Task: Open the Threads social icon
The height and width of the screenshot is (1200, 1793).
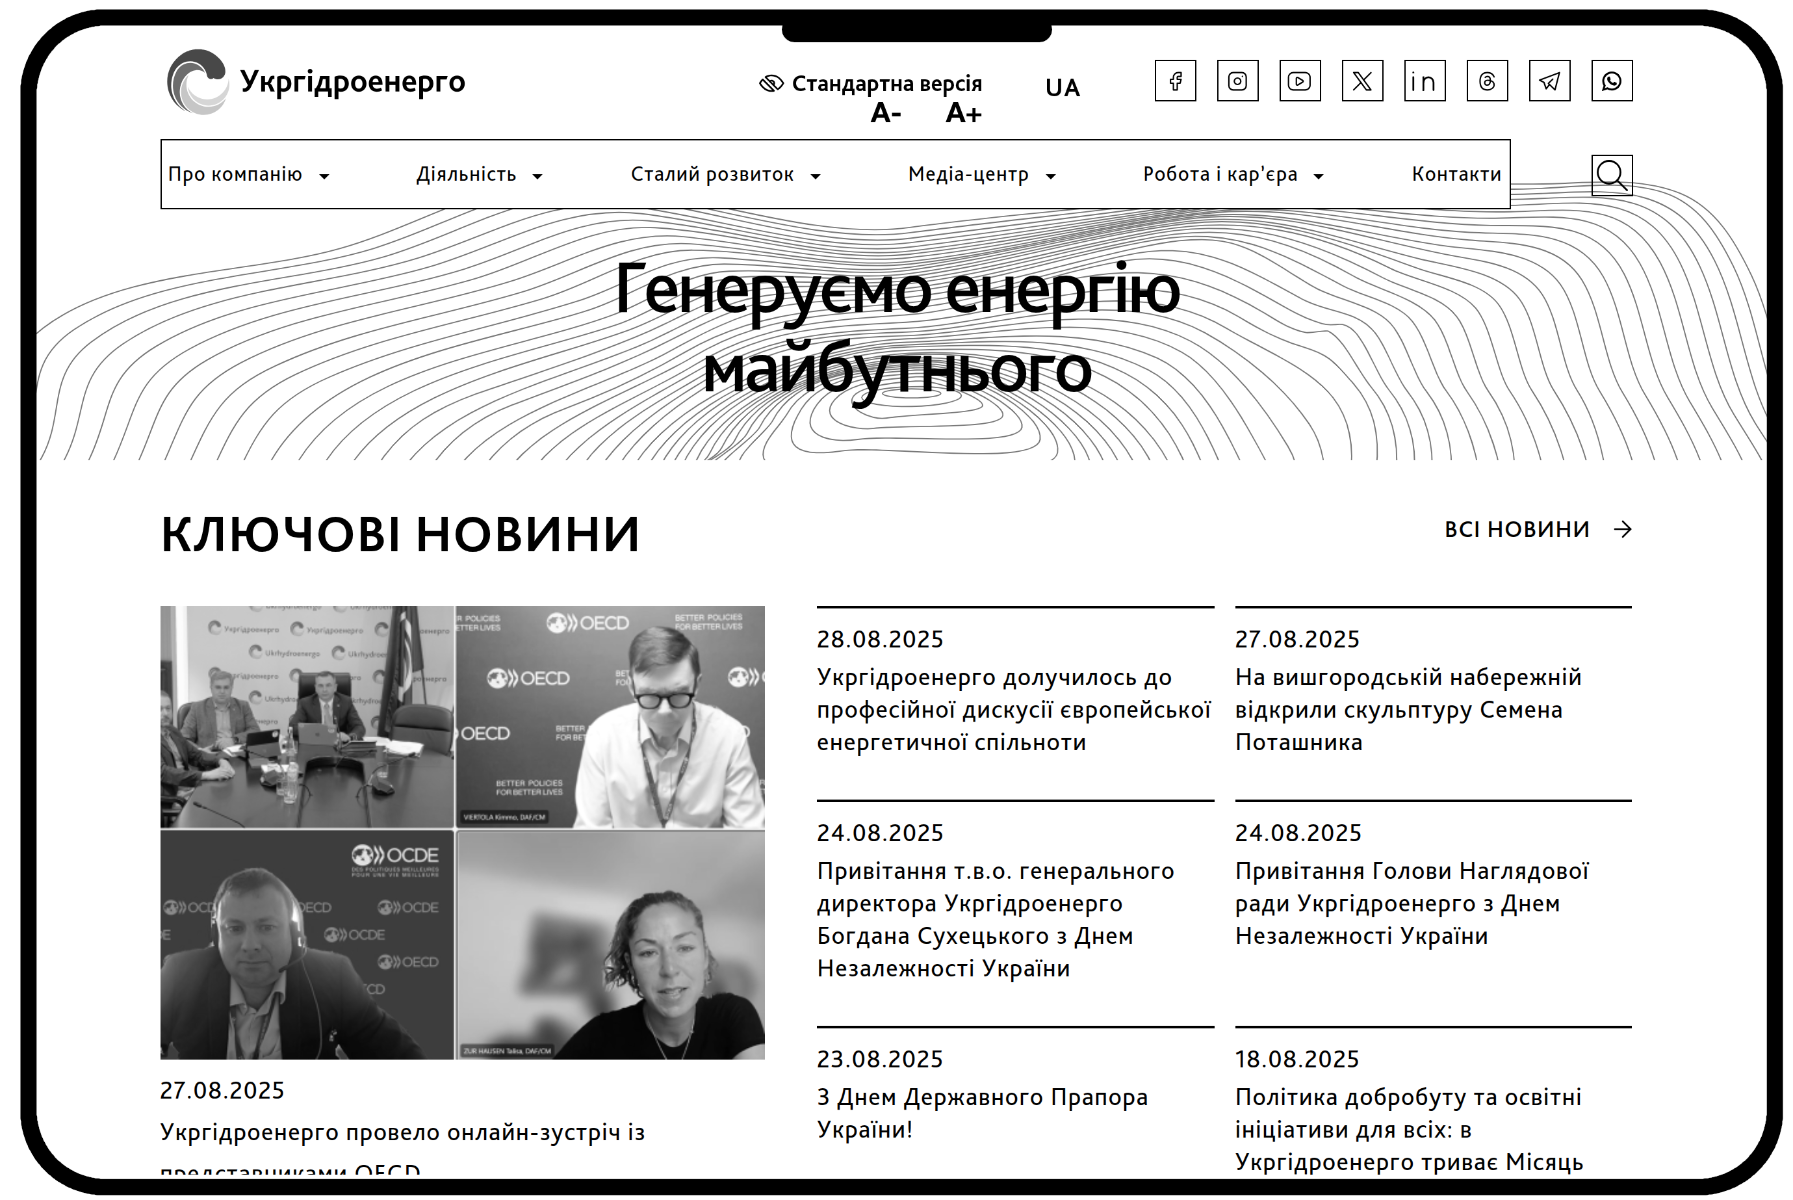Action: [1487, 81]
